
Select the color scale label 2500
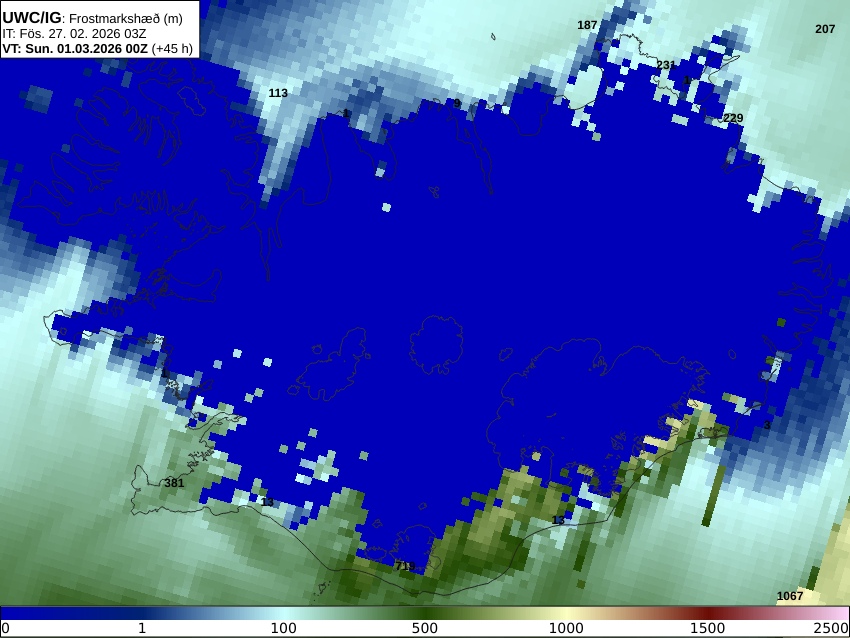point(832,629)
